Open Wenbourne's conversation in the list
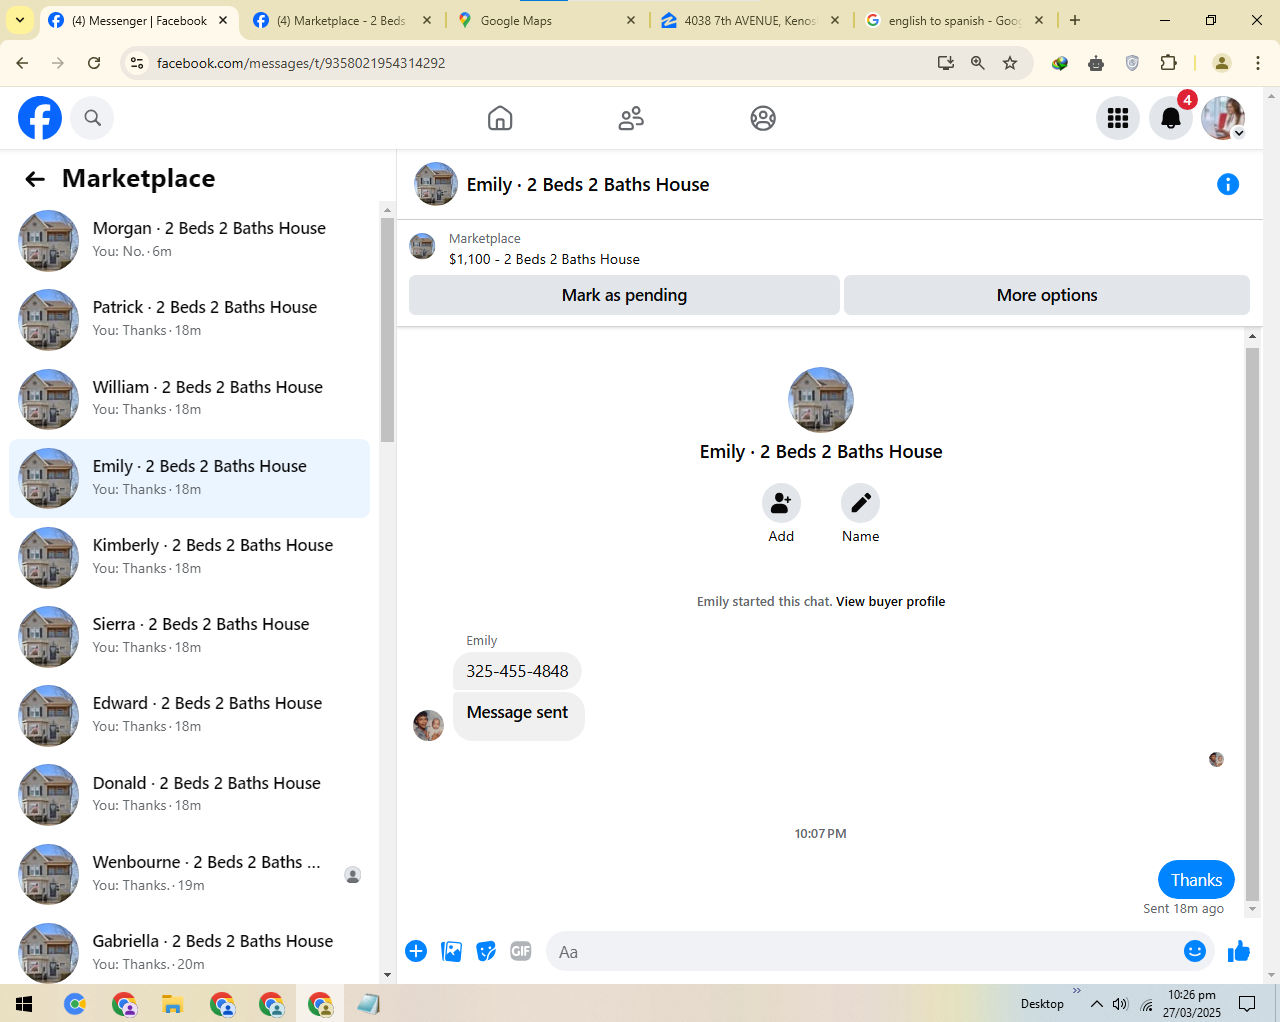The image size is (1280, 1022). [x=190, y=874]
